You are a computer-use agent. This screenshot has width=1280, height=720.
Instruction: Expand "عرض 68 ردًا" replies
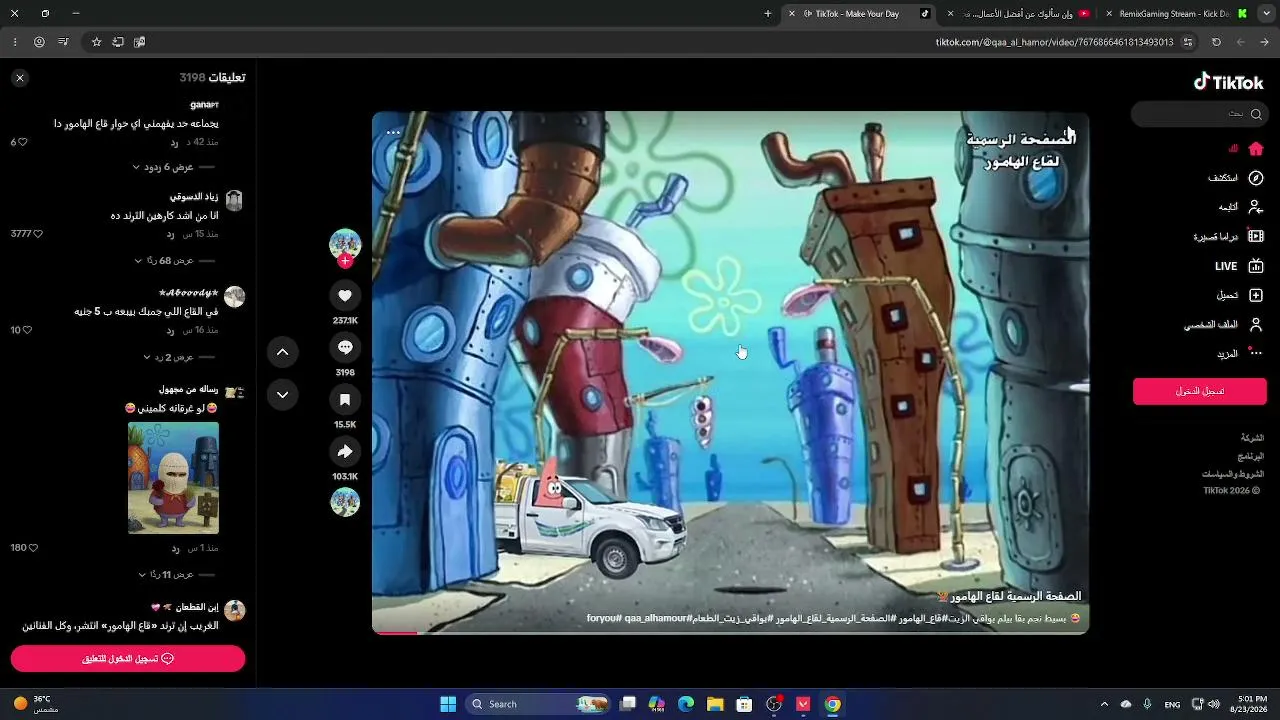tap(165, 260)
